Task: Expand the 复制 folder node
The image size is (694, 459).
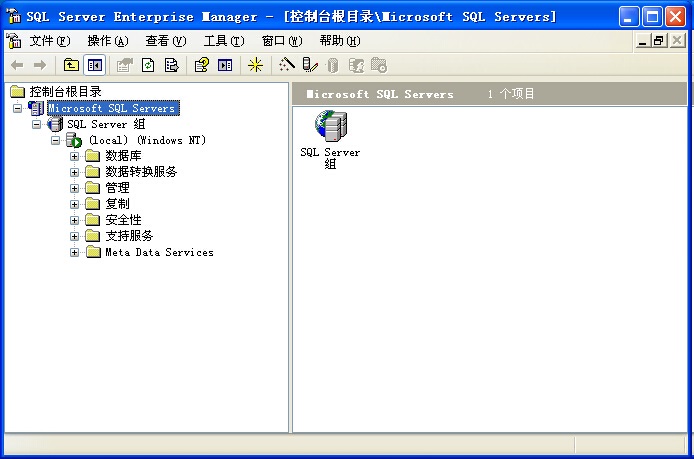Action: pyautogui.click(x=74, y=204)
